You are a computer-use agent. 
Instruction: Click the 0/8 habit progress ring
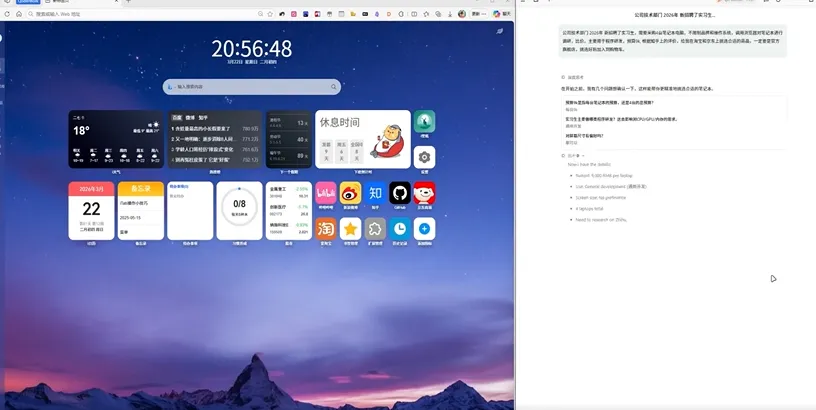tap(239, 207)
